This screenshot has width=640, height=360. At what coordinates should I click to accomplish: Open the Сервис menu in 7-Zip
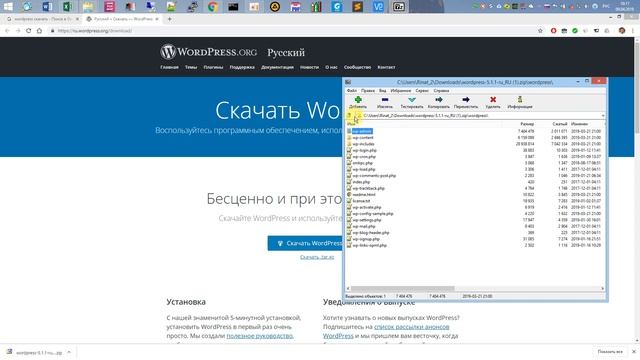point(422,91)
